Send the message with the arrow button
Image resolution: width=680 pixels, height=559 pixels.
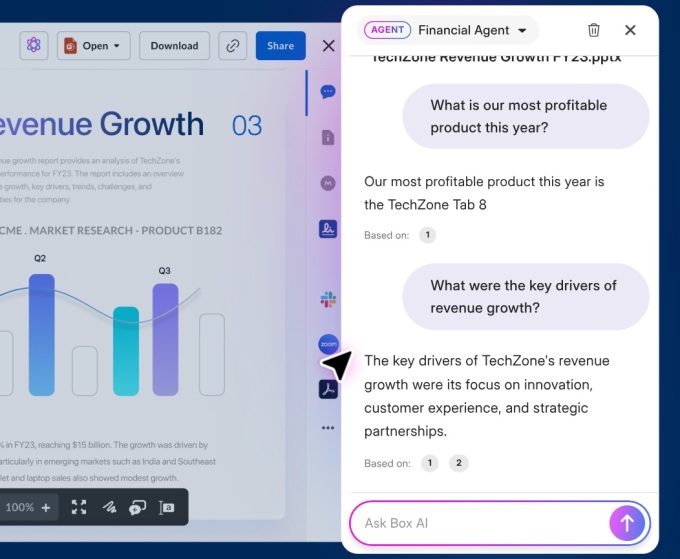point(627,523)
